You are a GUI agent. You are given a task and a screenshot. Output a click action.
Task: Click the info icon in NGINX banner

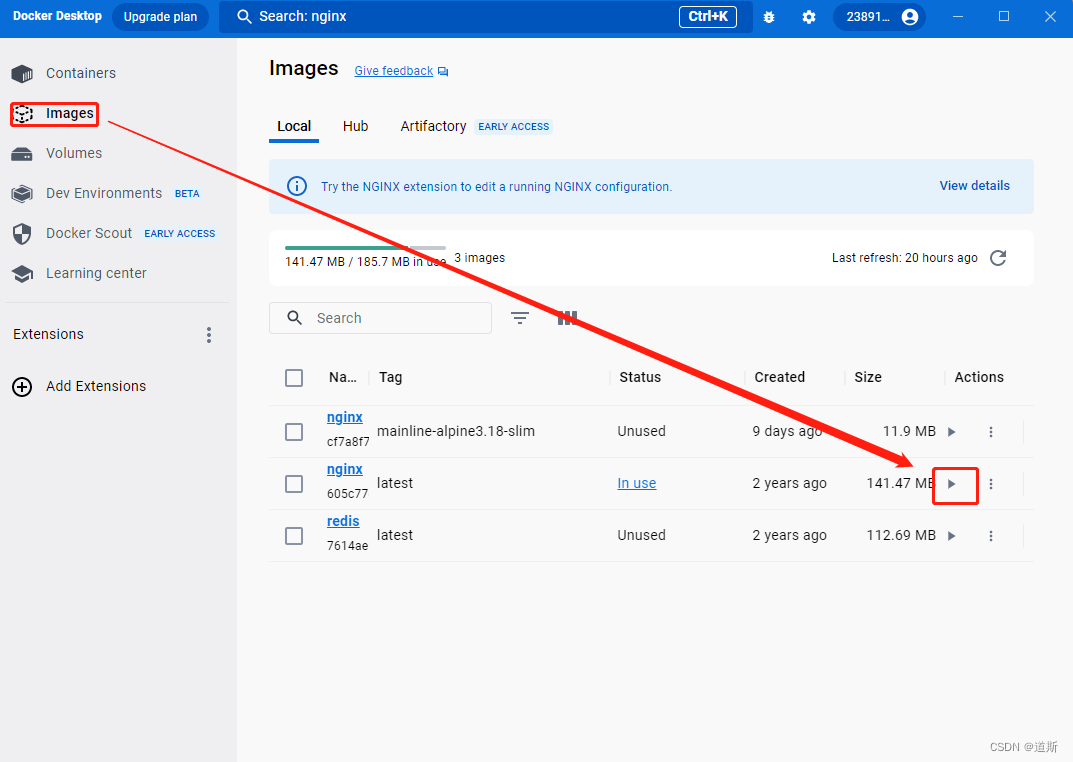pyautogui.click(x=297, y=186)
